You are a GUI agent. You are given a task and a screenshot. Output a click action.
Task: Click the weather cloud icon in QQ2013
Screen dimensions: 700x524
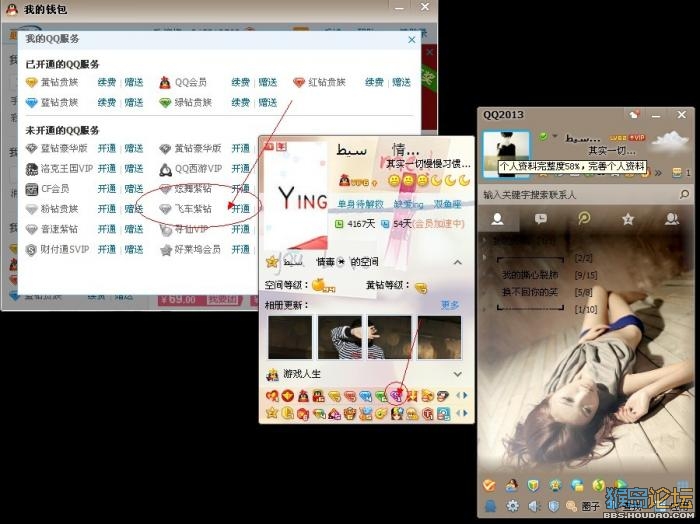click(x=670, y=141)
